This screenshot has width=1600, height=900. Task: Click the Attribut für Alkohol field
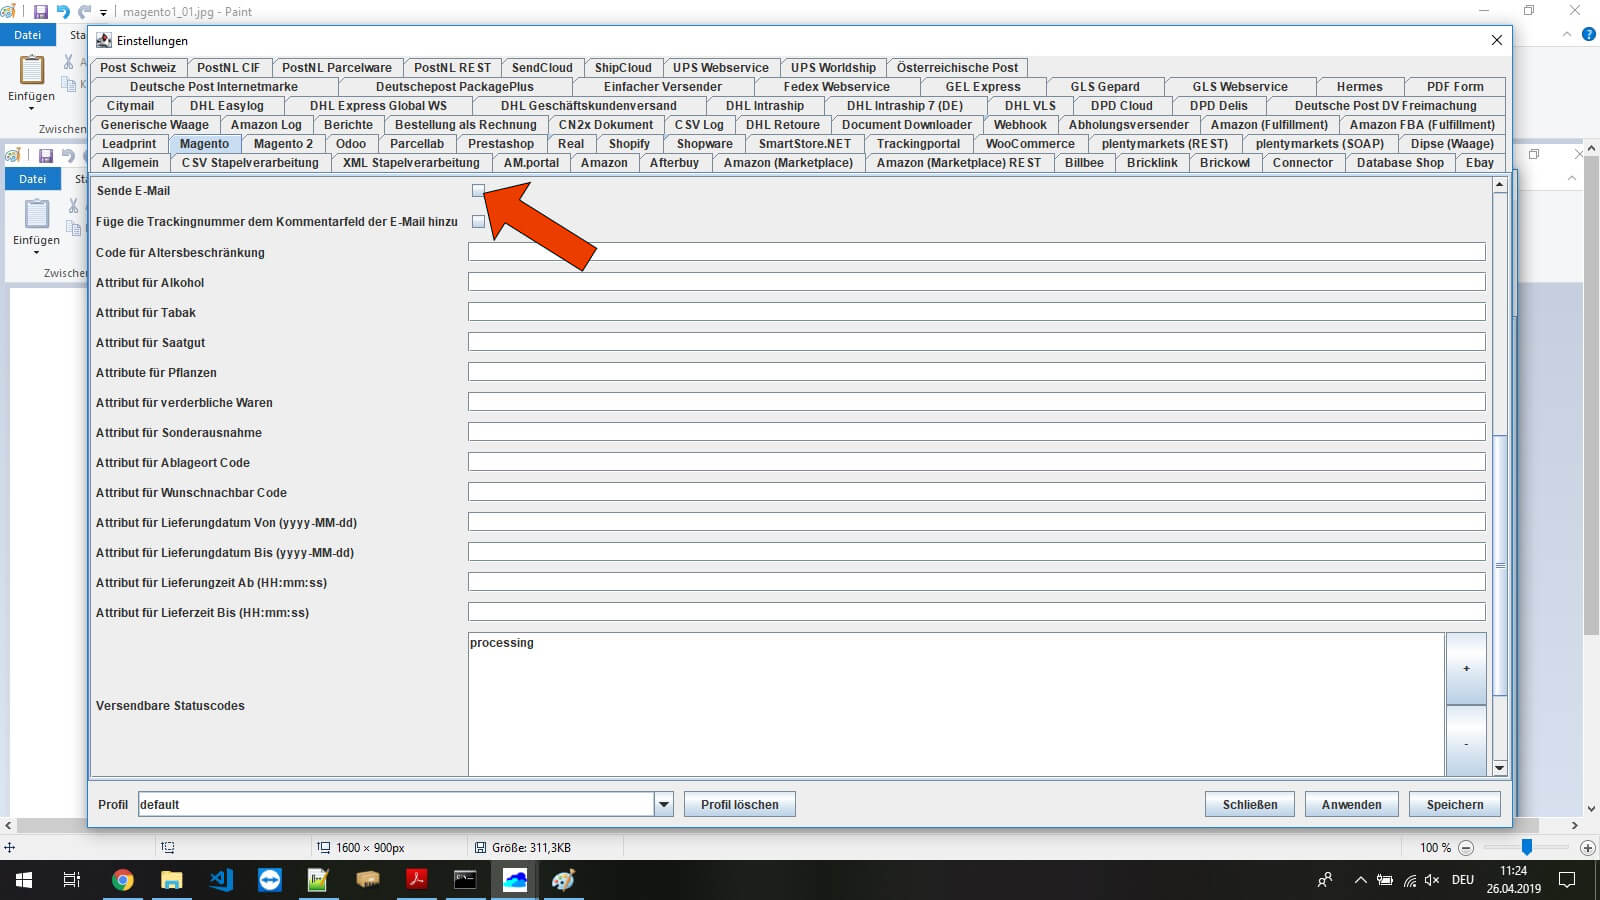pos(977,282)
